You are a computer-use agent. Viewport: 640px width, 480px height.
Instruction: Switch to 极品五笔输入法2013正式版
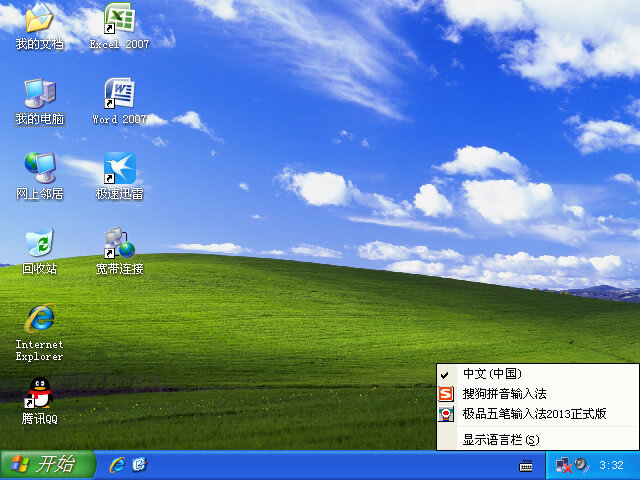point(537,414)
